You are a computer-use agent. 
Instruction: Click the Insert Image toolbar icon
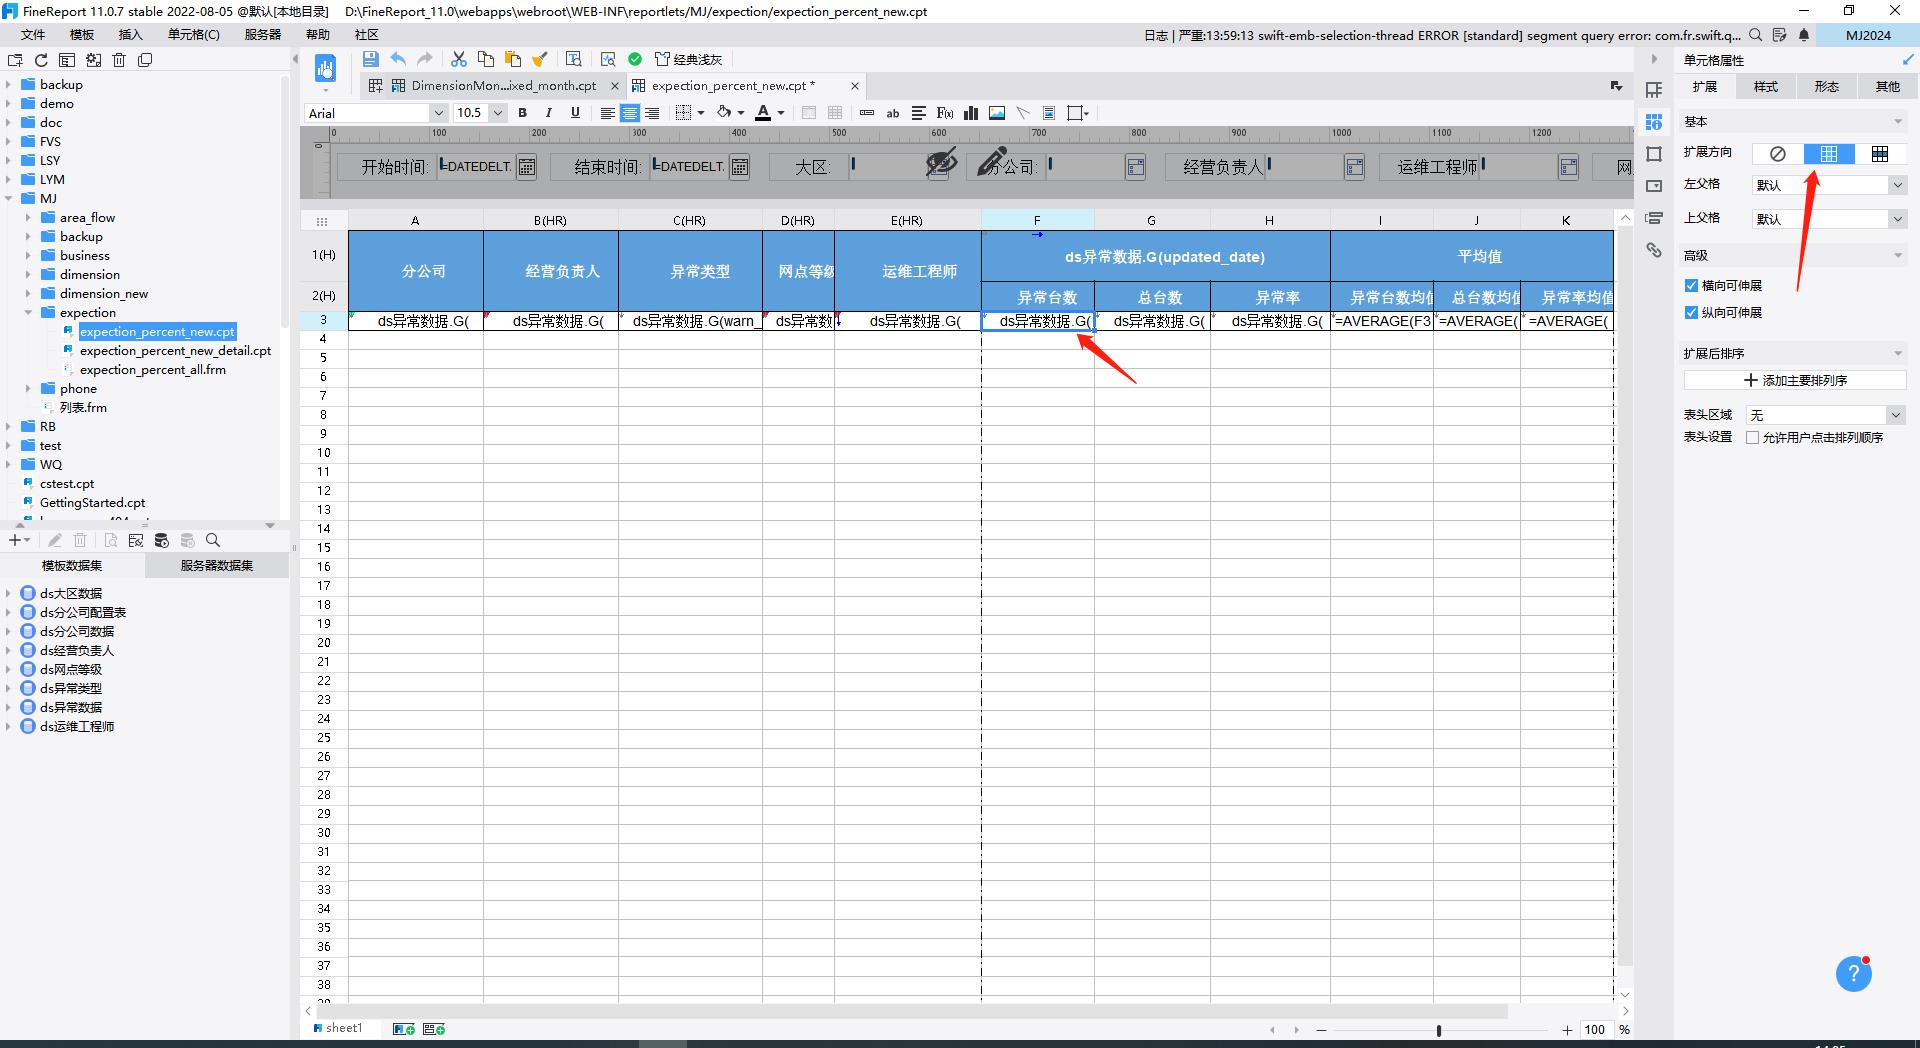pyautogui.click(x=997, y=113)
